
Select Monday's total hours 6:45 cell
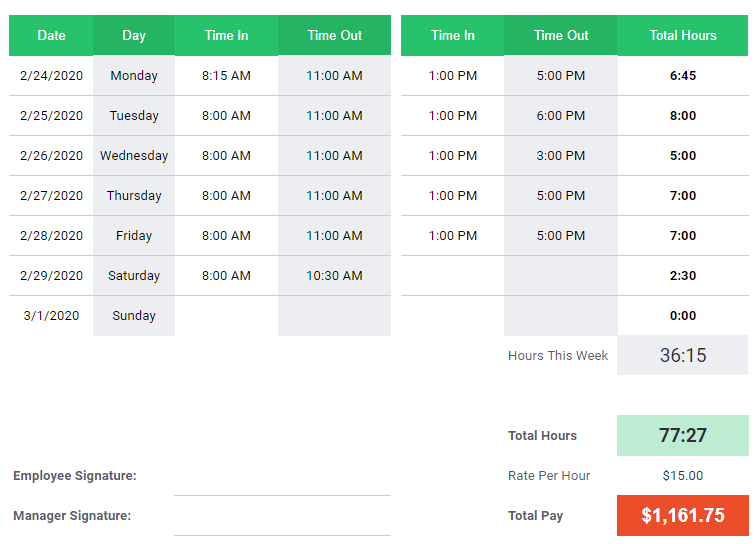[683, 76]
